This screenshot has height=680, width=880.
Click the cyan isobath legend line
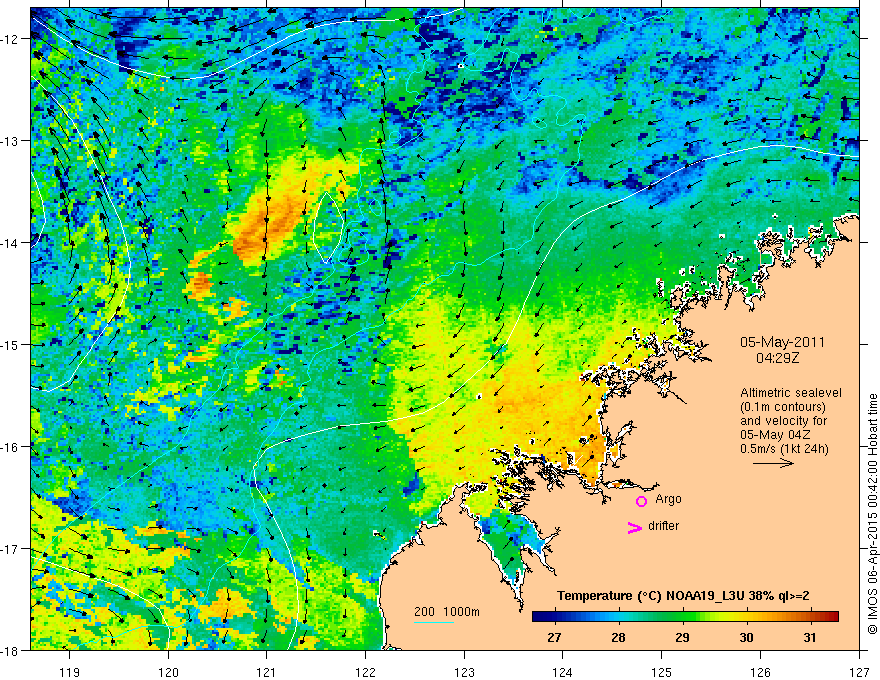tap(434, 622)
